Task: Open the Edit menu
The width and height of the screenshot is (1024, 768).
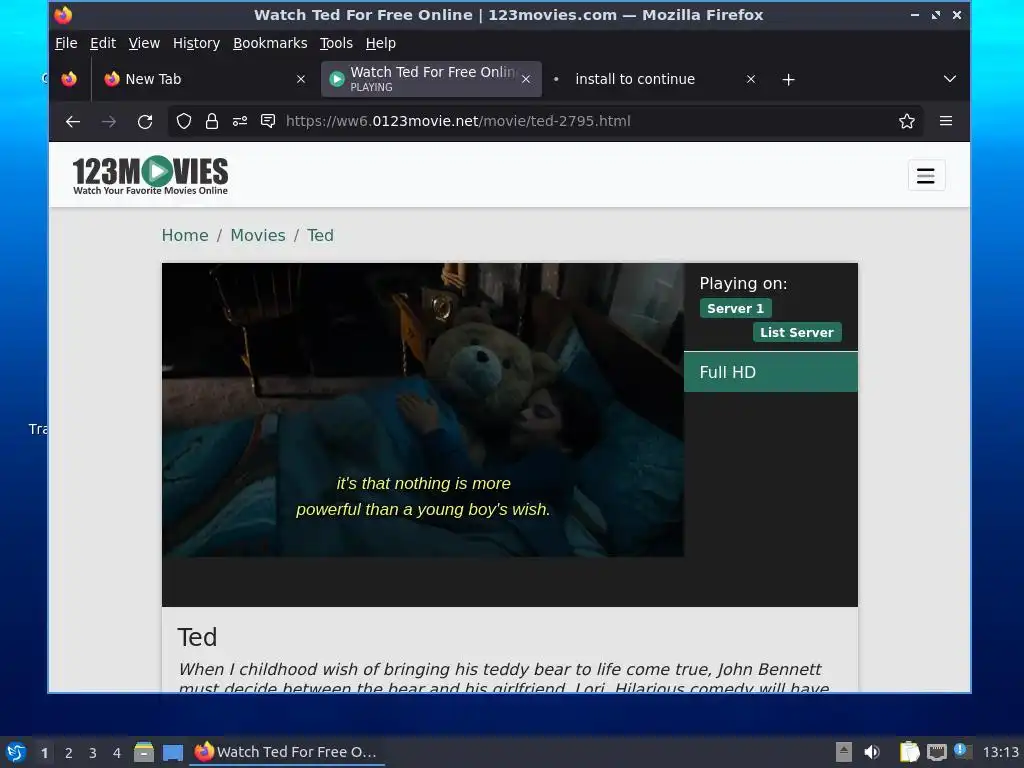Action: [103, 43]
